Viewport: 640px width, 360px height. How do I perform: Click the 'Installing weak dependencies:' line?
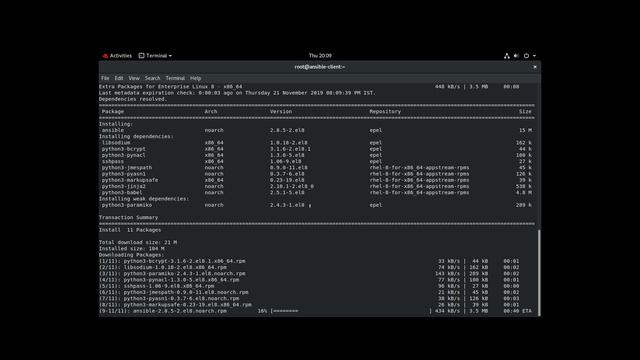click(x=144, y=199)
